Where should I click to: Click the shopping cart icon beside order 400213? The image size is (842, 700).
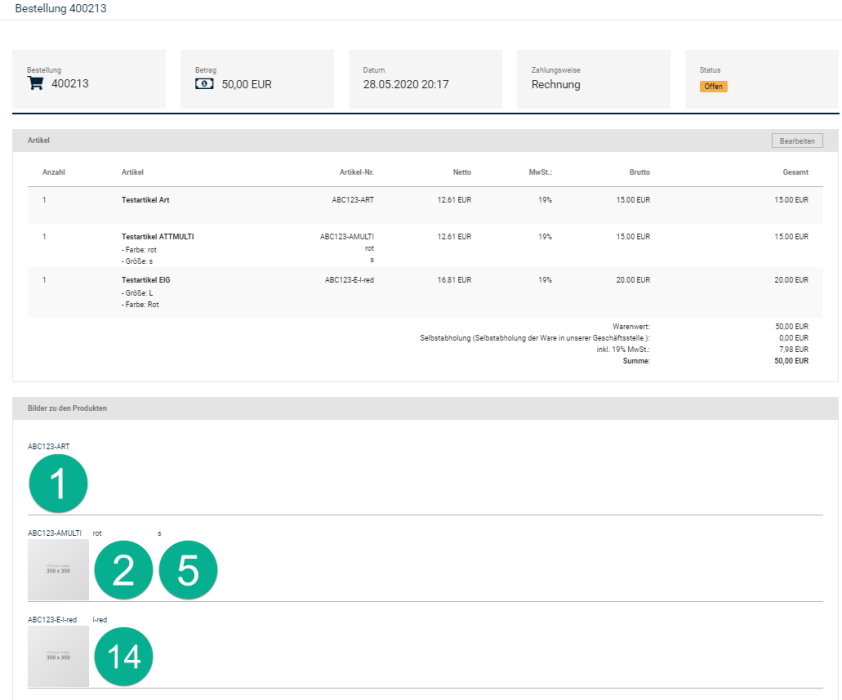36,84
